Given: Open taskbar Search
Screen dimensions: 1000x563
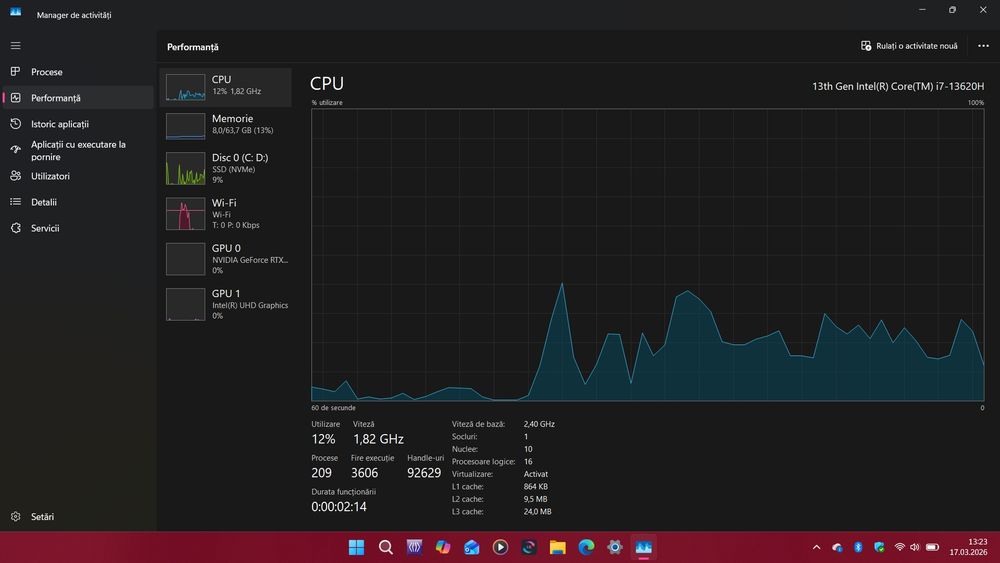Looking at the screenshot, I should click(385, 547).
